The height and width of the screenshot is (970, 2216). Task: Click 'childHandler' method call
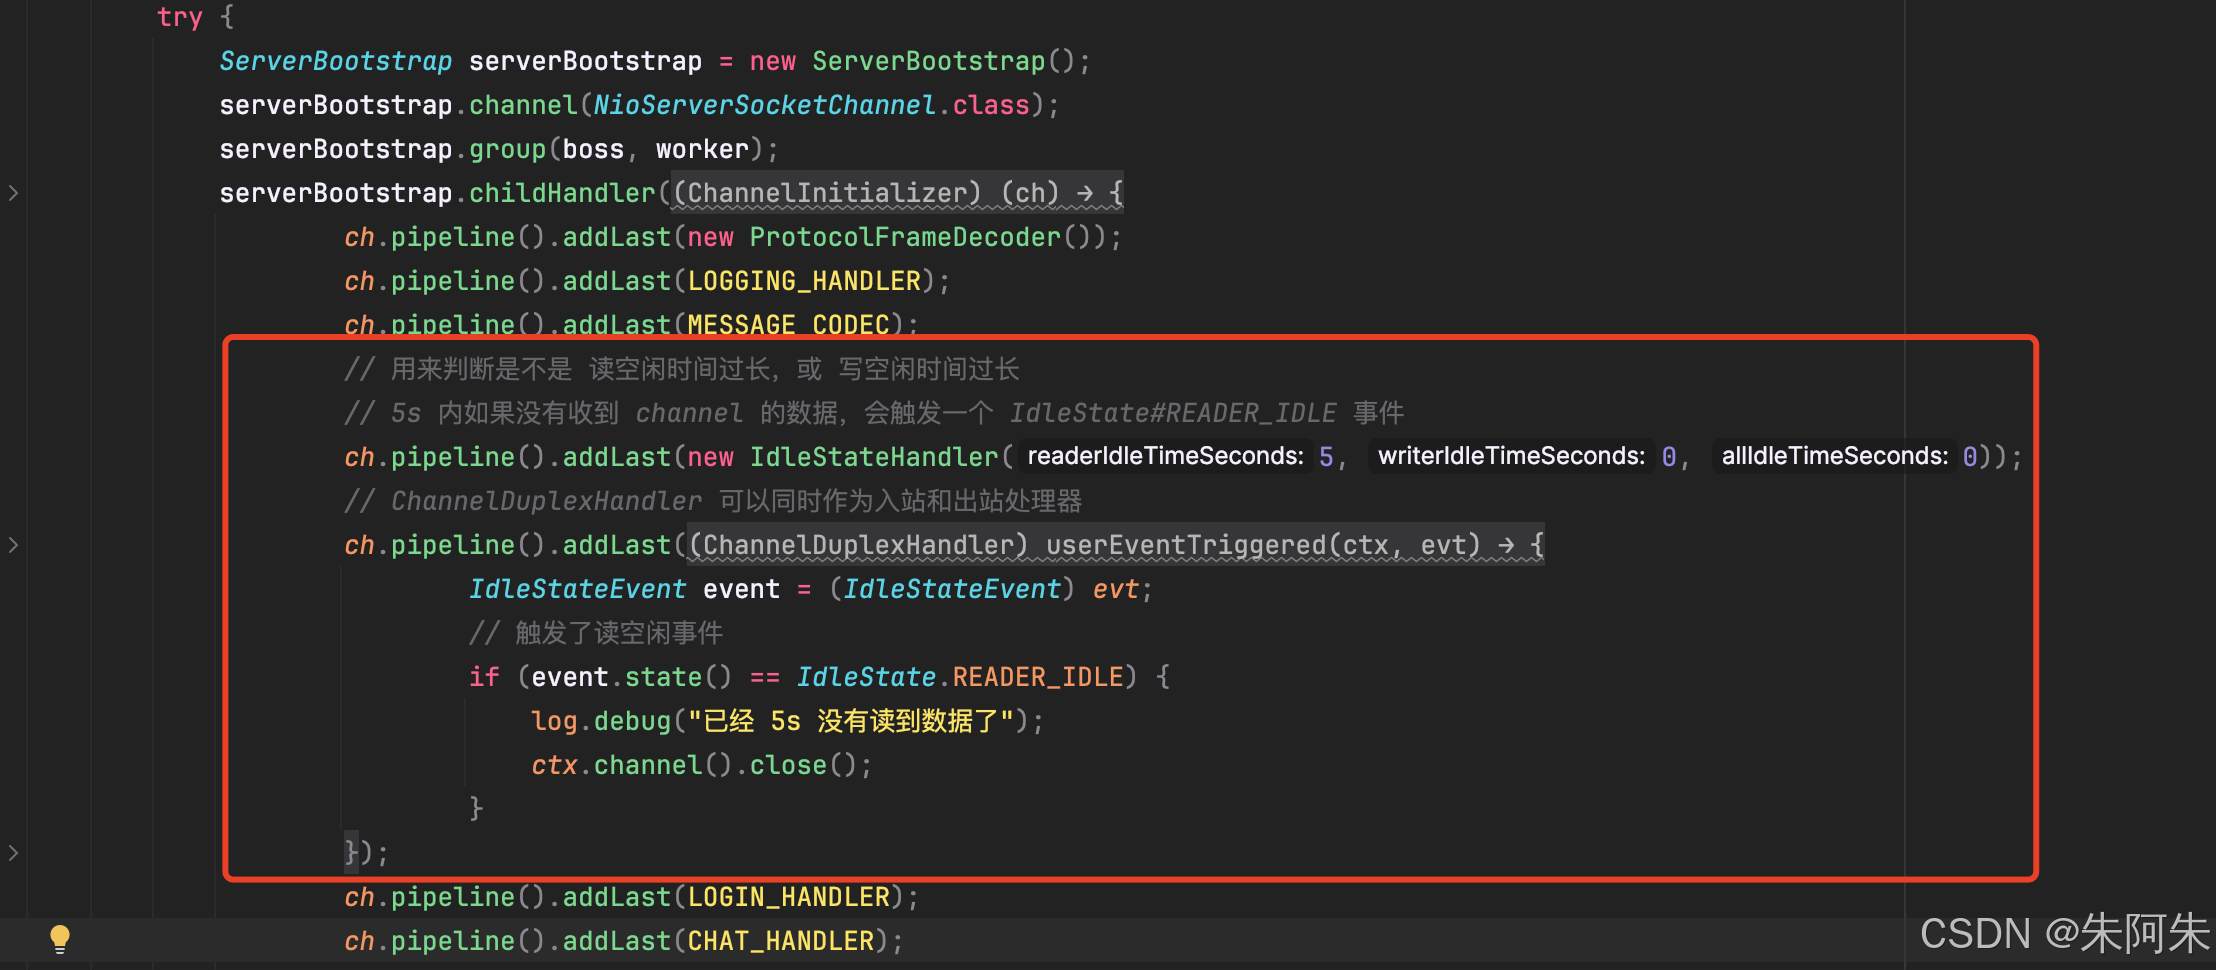point(562,193)
